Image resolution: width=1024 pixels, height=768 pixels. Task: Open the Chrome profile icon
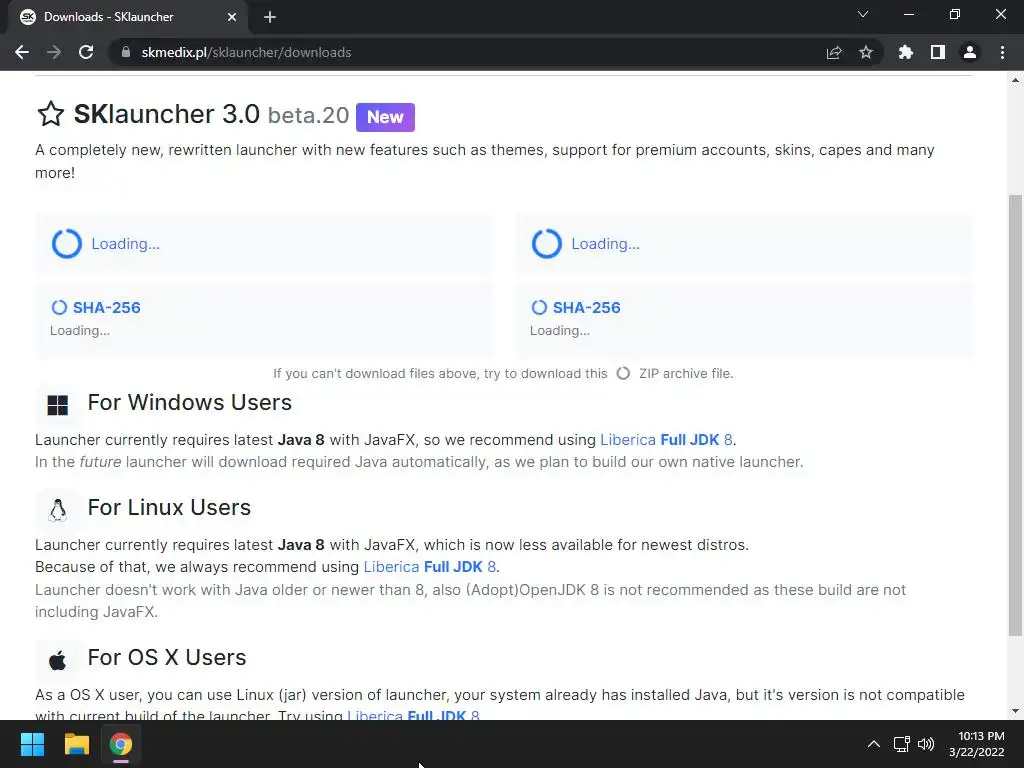pos(970,52)
